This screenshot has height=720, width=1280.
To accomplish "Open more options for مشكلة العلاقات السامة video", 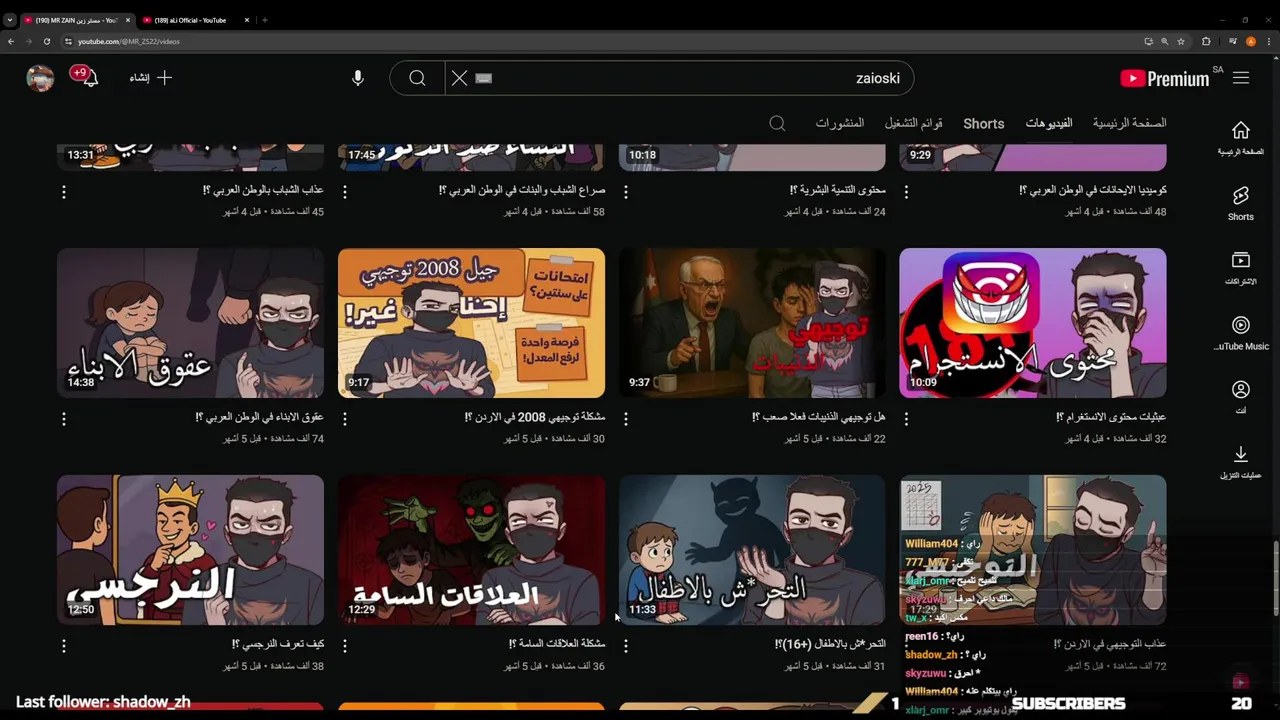I will [345, 645].
